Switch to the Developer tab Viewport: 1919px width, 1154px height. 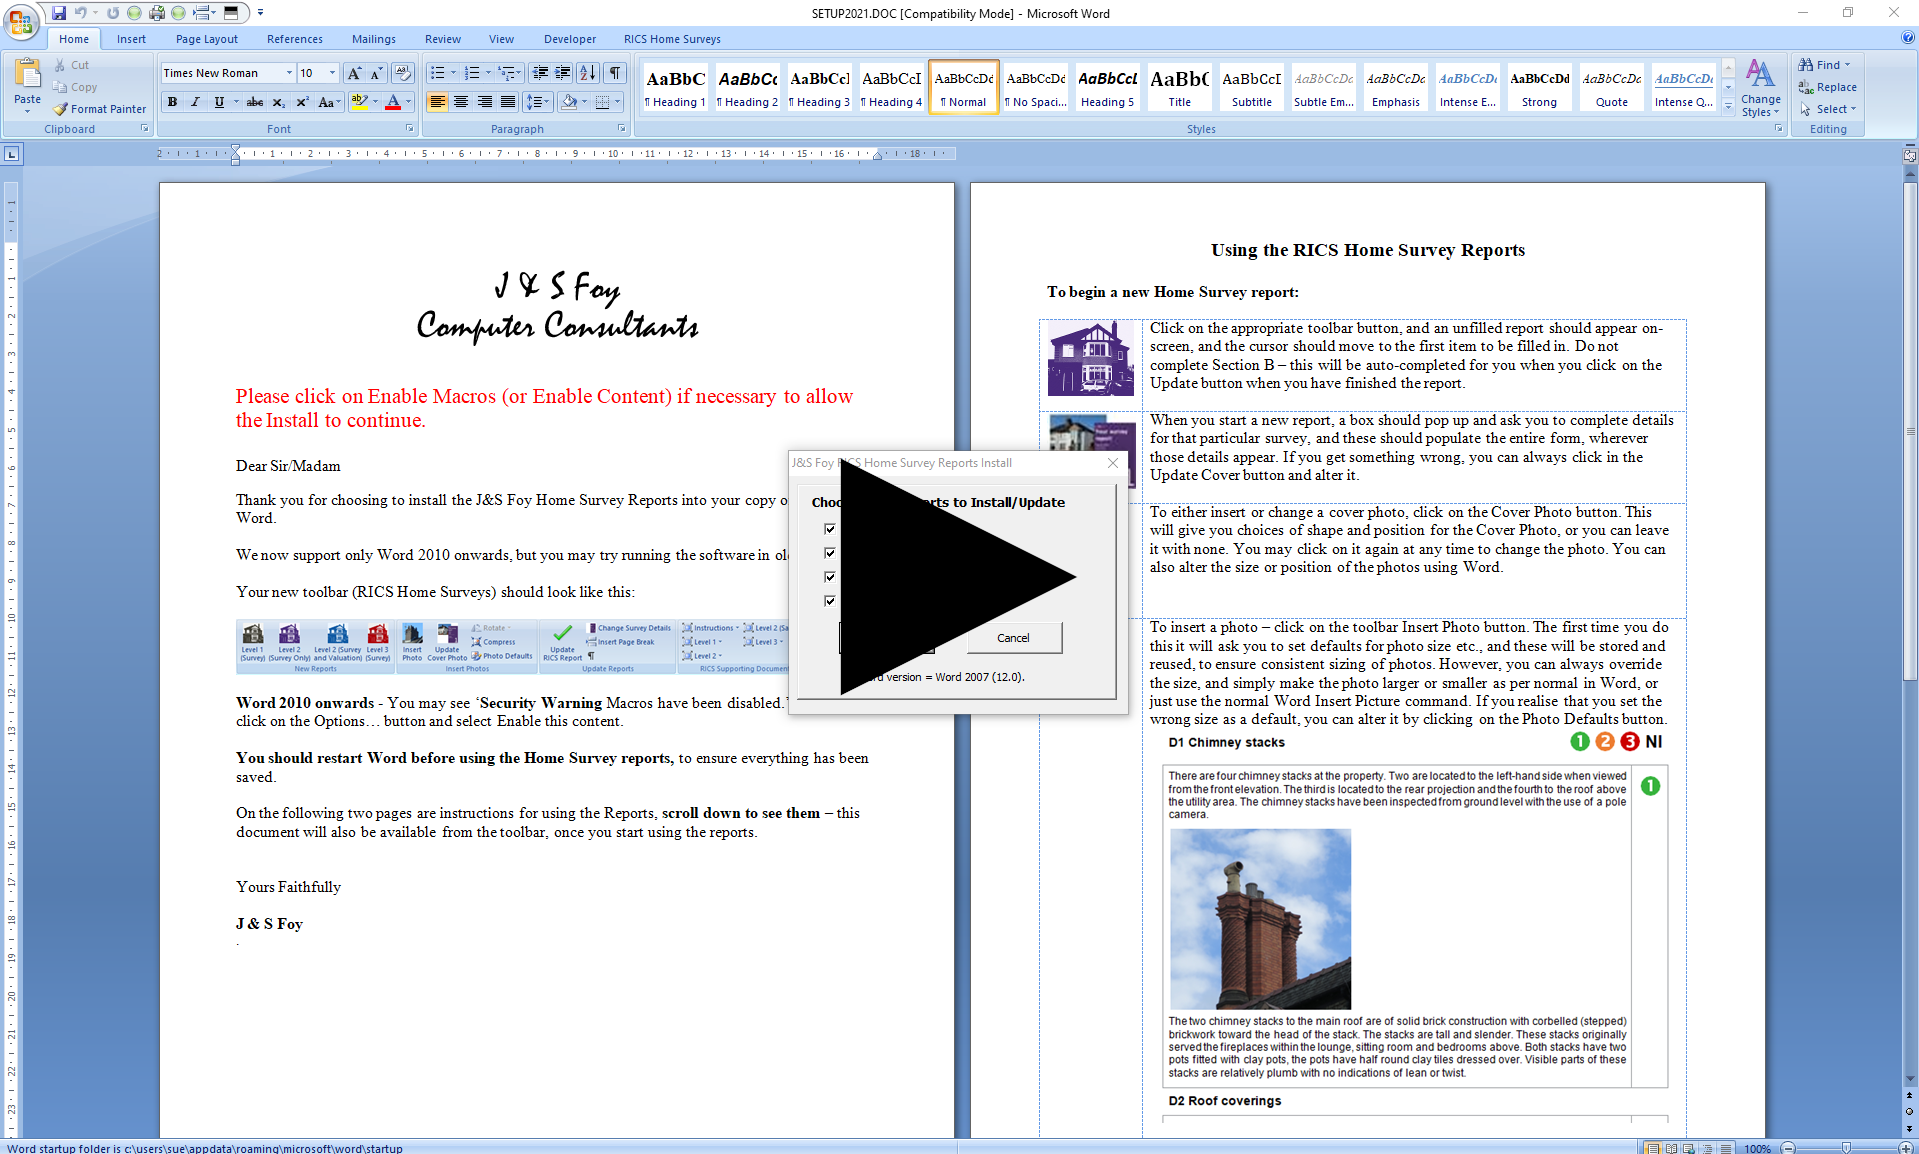(569, 39)
